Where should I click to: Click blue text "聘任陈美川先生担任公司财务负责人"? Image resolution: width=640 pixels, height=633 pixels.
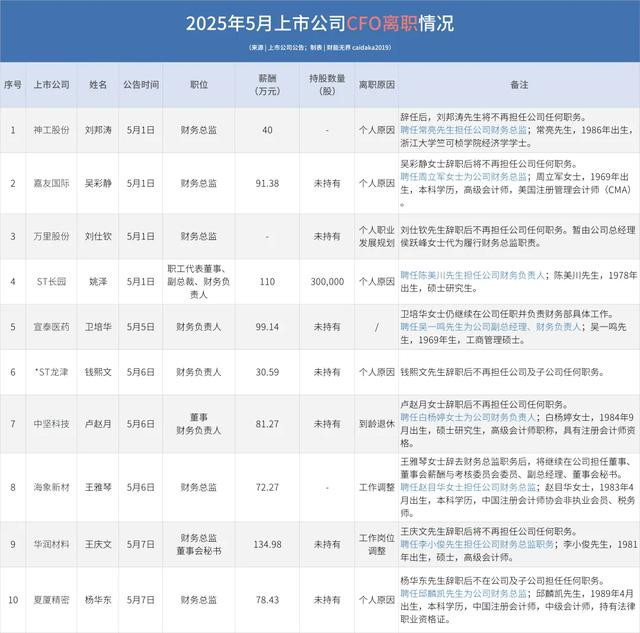472,275
